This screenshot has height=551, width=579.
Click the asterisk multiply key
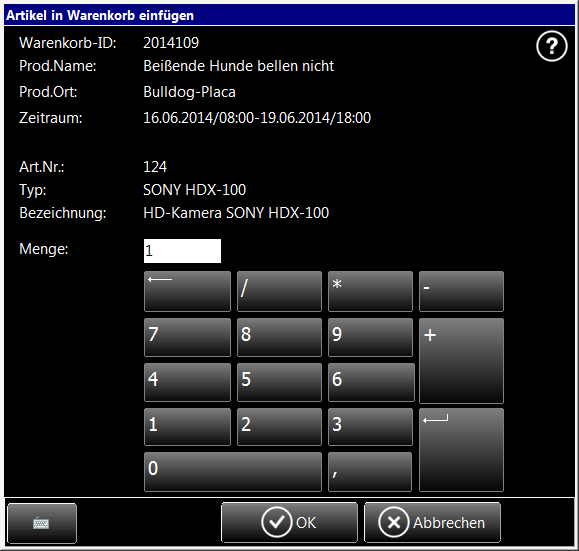pos(370,291)
